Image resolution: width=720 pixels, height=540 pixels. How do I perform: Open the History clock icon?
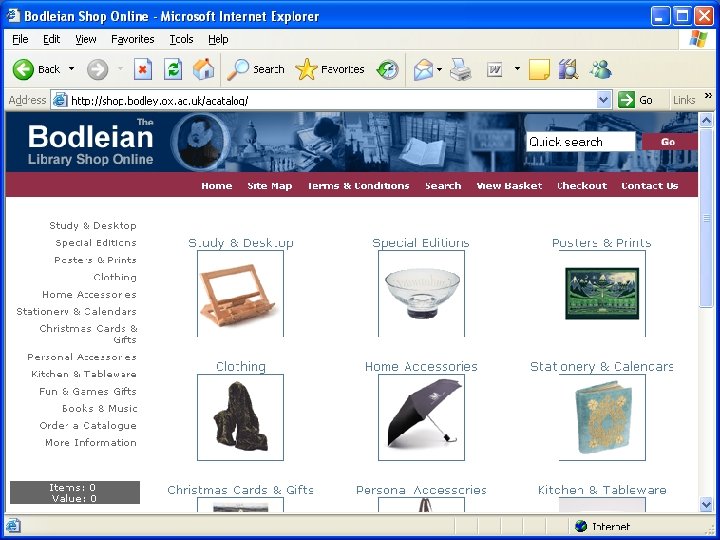pyautogui.click(x=387, y=70)
